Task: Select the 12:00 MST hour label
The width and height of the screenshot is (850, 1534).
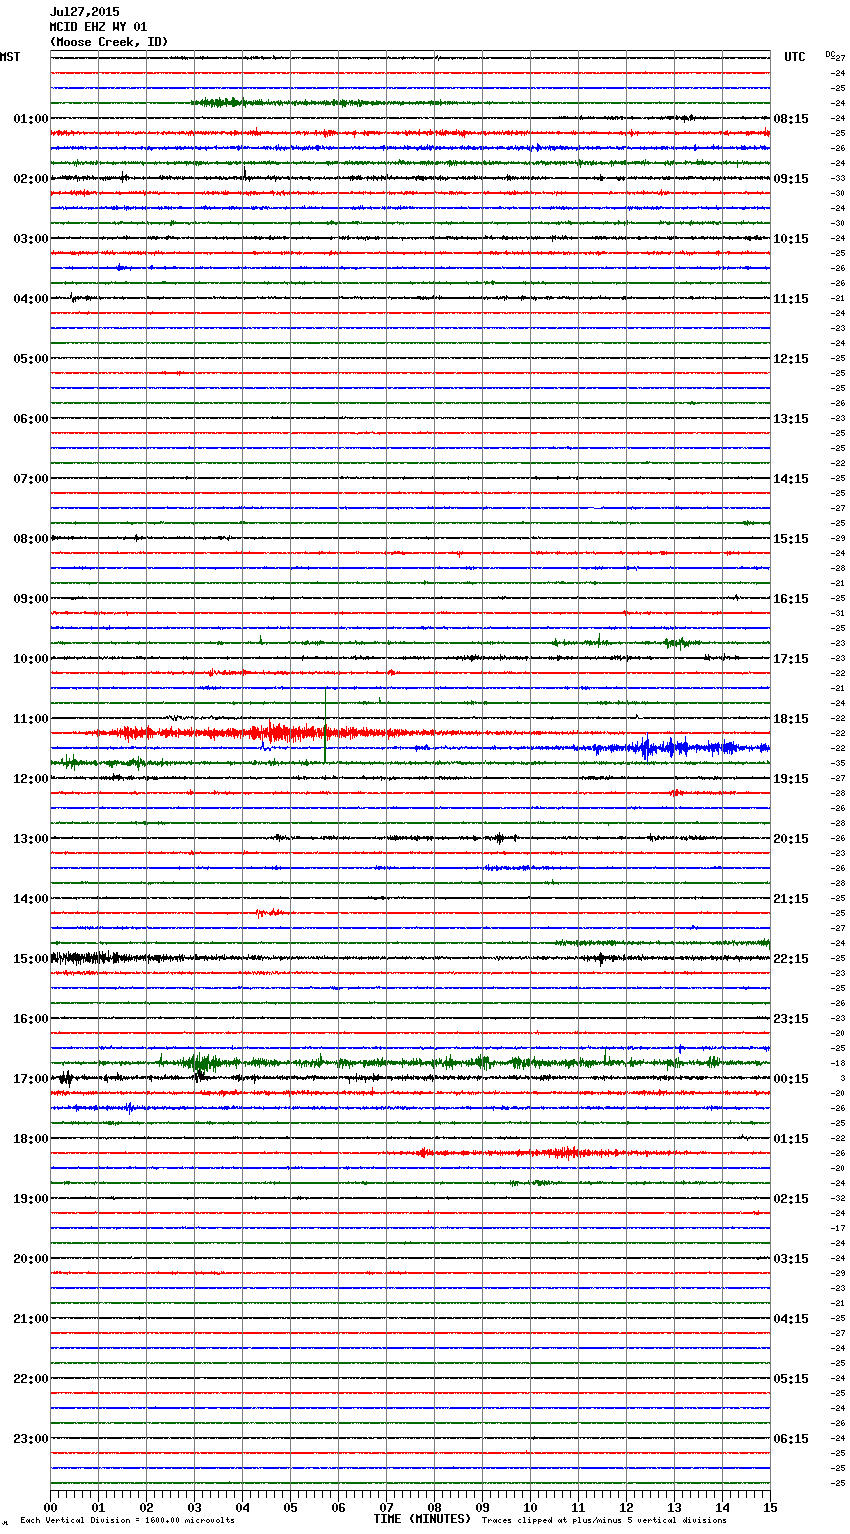Action: [31, 779]
